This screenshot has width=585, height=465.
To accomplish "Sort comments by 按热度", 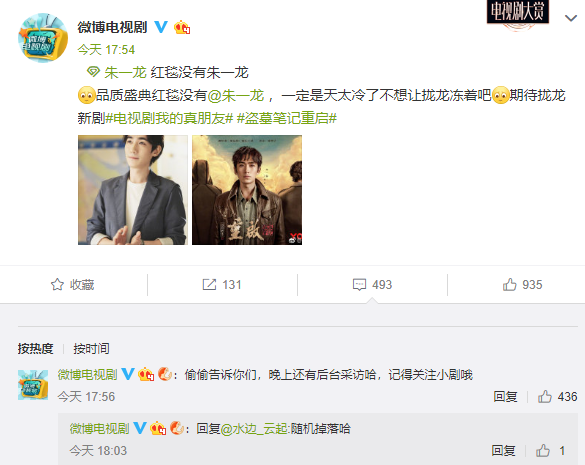I will coord(35,348).
